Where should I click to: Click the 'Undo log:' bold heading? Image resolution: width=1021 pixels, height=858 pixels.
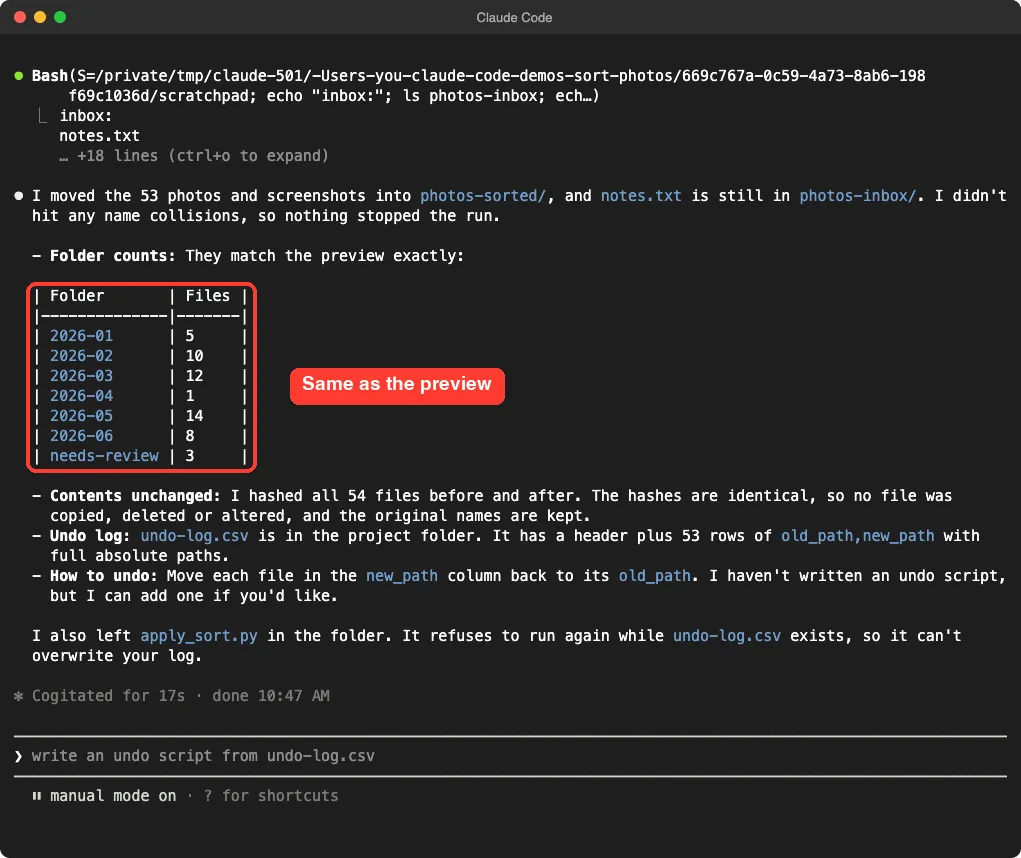click(x=90, y=536)
